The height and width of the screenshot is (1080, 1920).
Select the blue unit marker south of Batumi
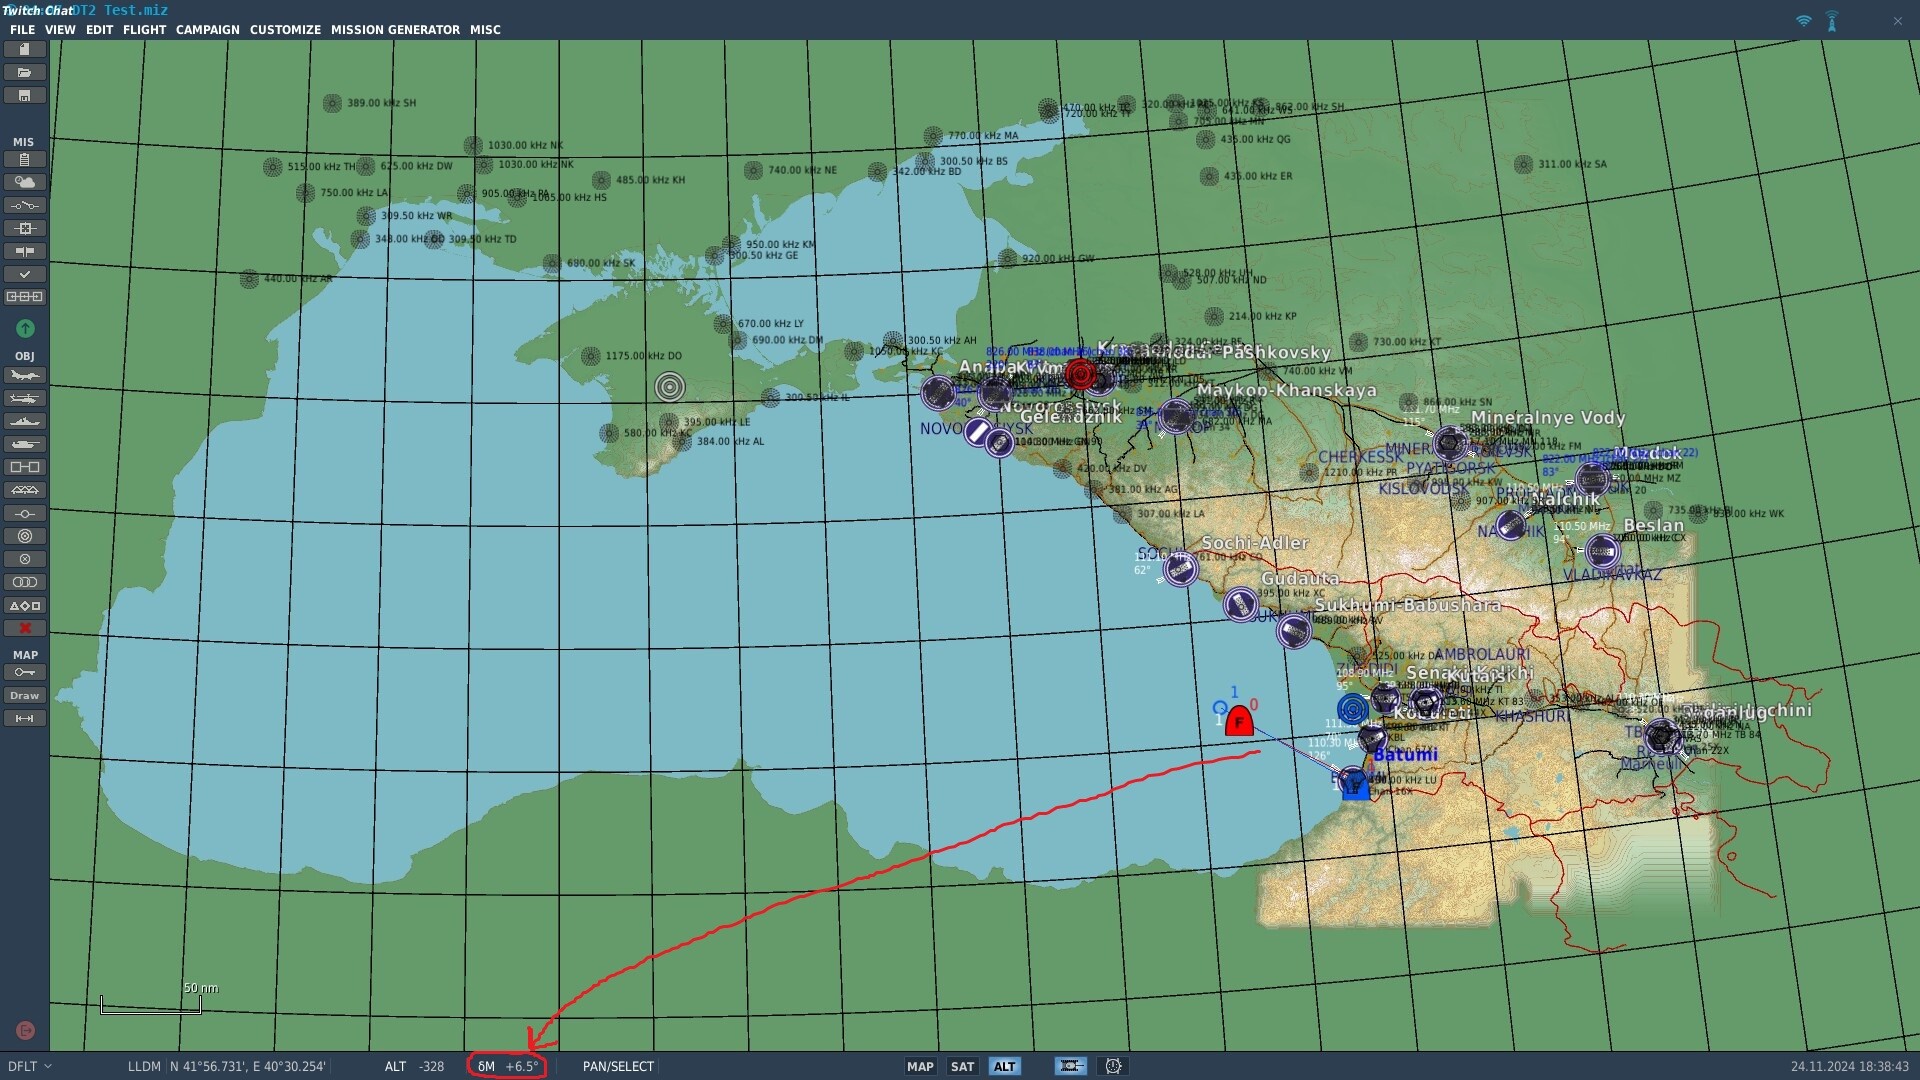click(1354, 784)
